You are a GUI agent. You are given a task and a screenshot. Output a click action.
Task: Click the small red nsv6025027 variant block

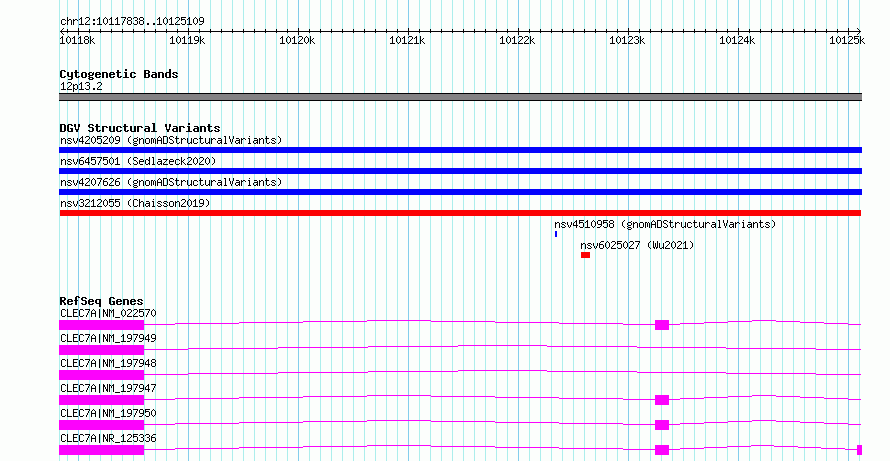[x=585, y=255]
